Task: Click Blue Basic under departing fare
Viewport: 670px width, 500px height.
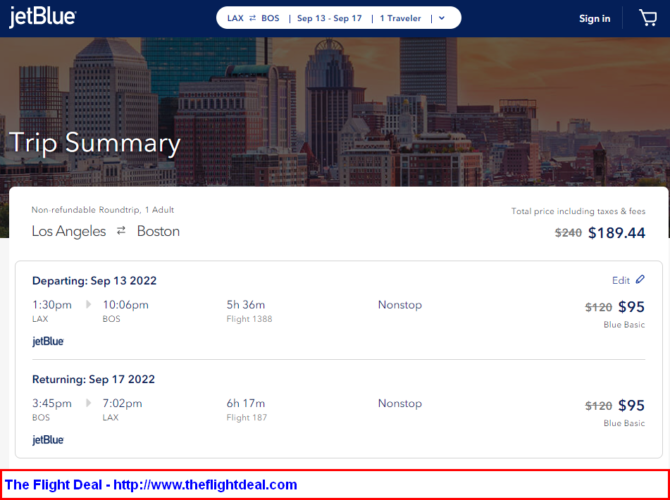Action: tap(624, 325)
